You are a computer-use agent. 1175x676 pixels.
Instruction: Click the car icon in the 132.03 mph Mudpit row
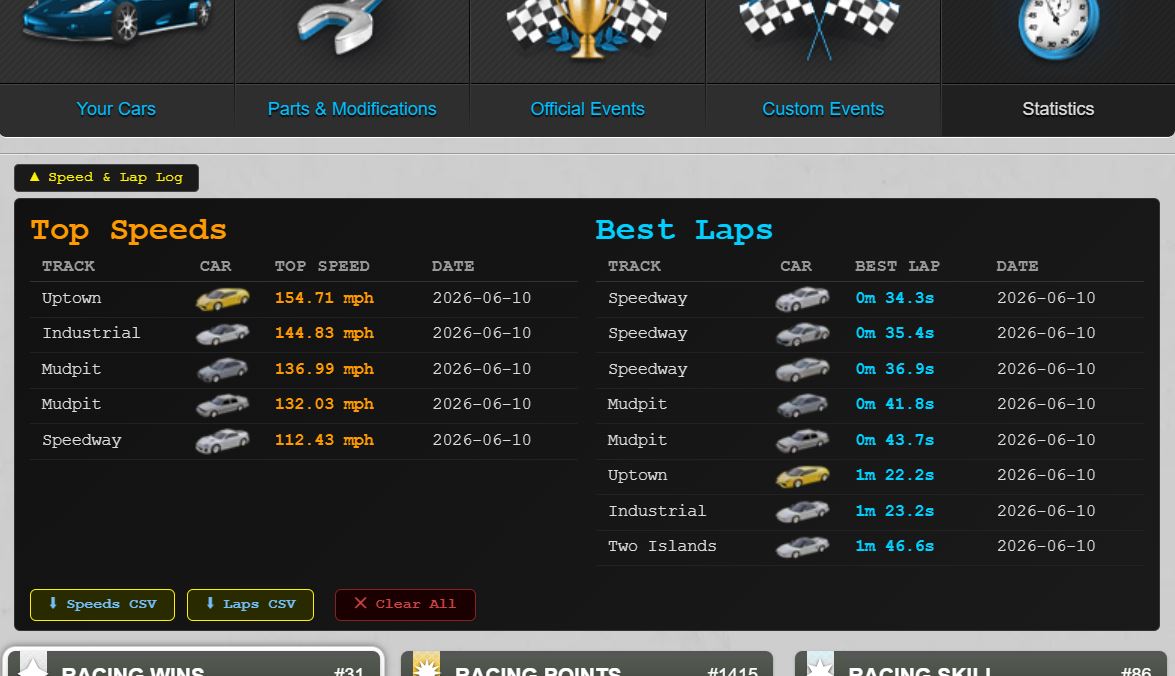coord(223,405)
